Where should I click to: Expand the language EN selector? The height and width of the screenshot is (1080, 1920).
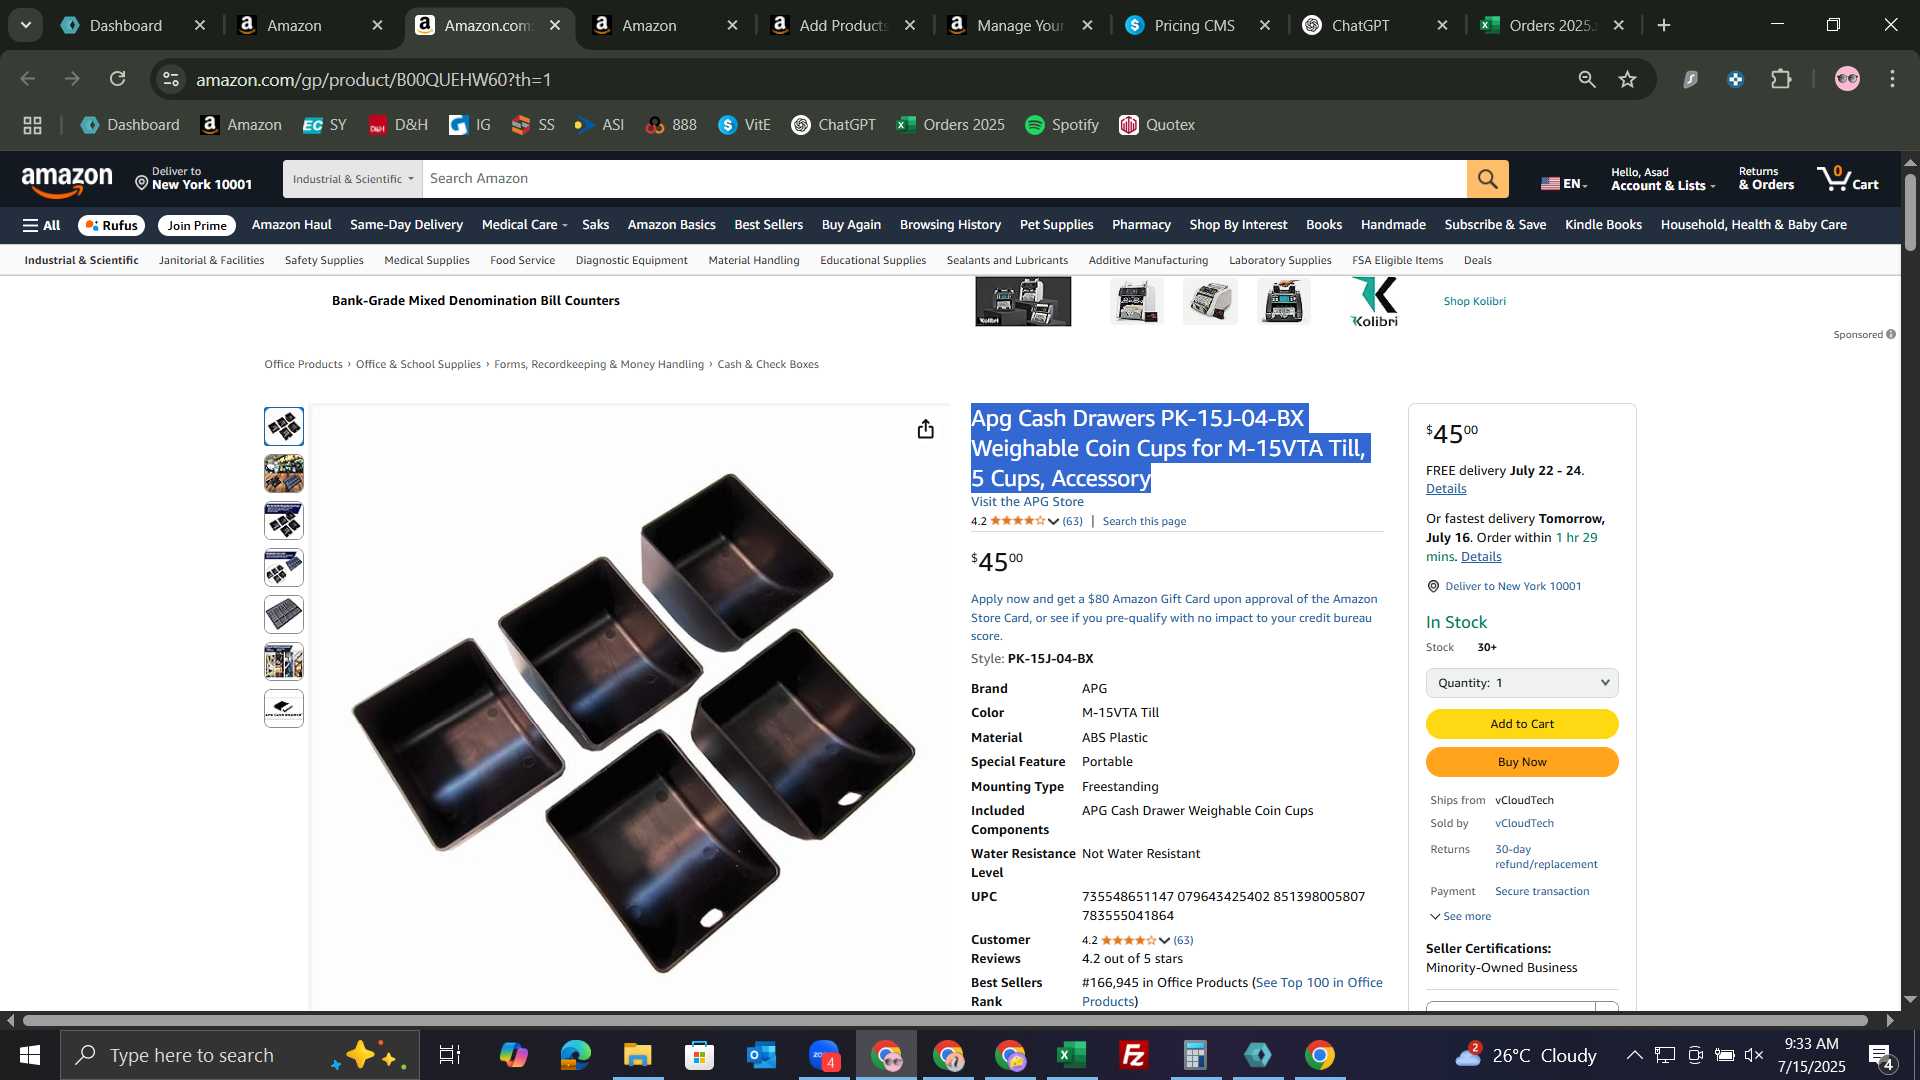1563,183
